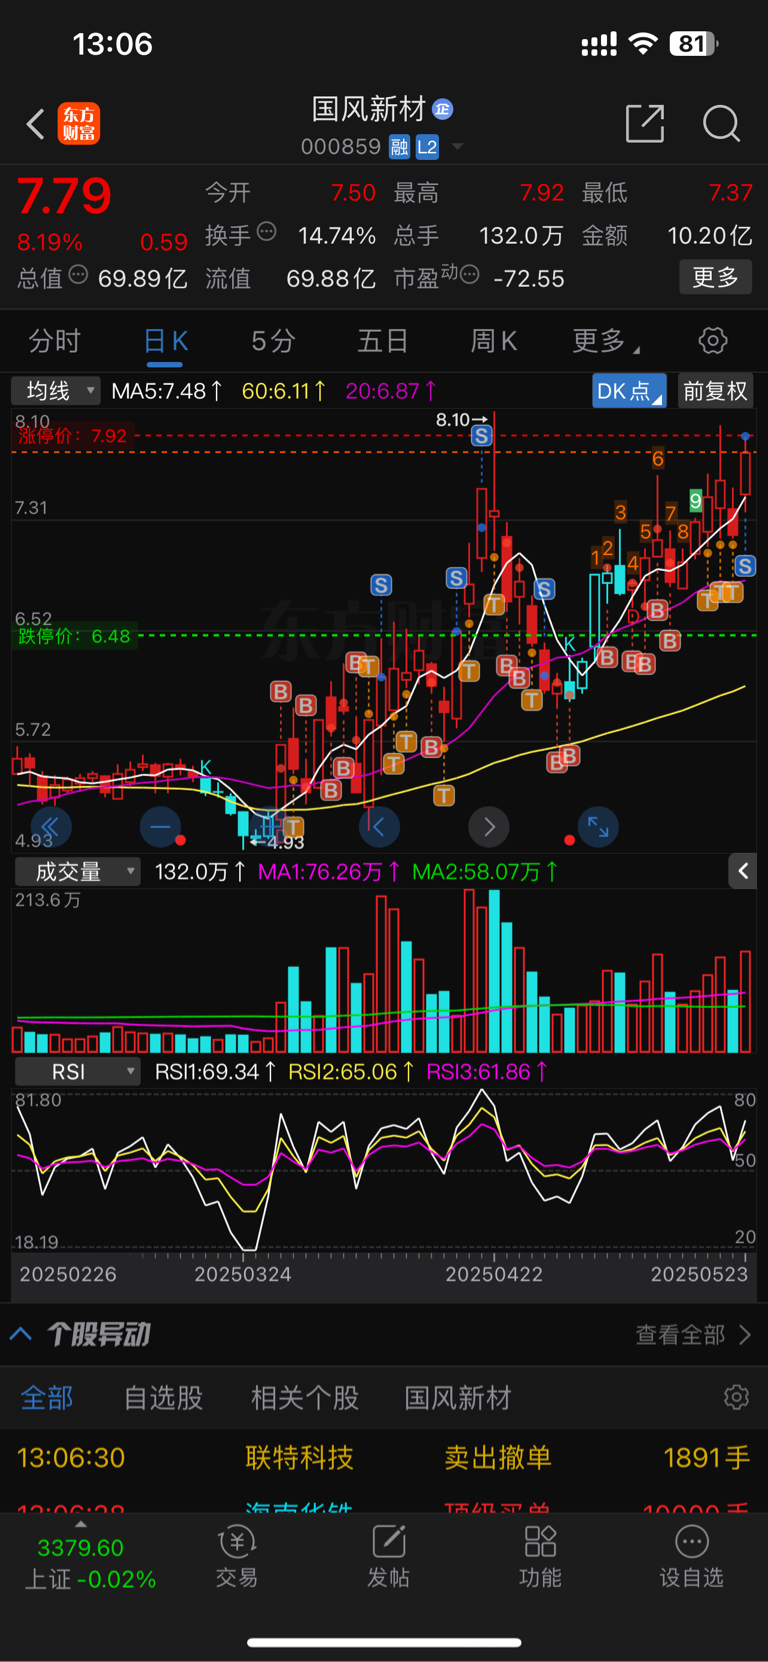Tap the green 9 sequence marker

pos(695,500)
